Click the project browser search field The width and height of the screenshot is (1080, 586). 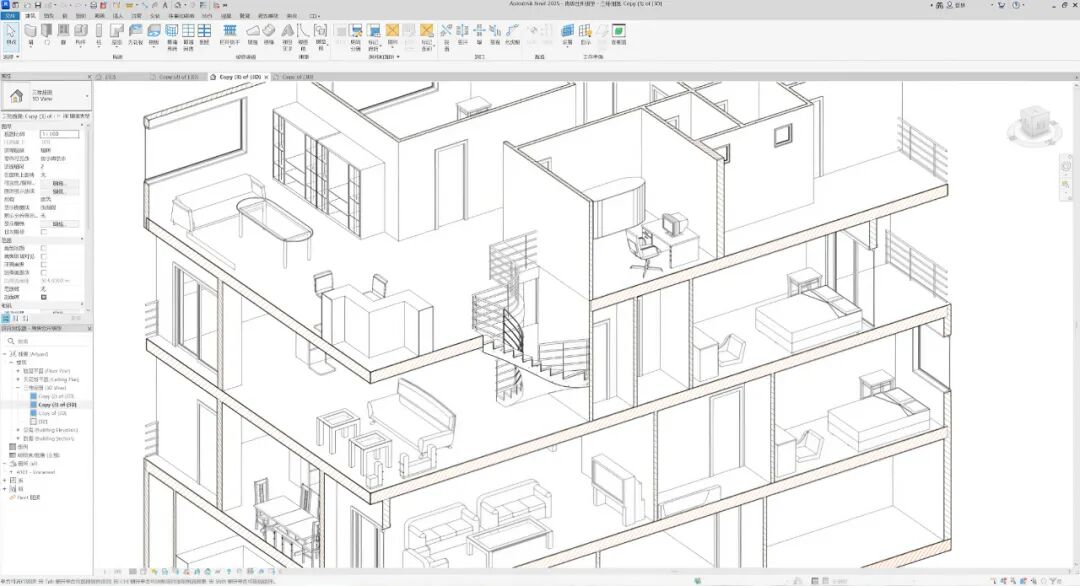coord(45,341)
